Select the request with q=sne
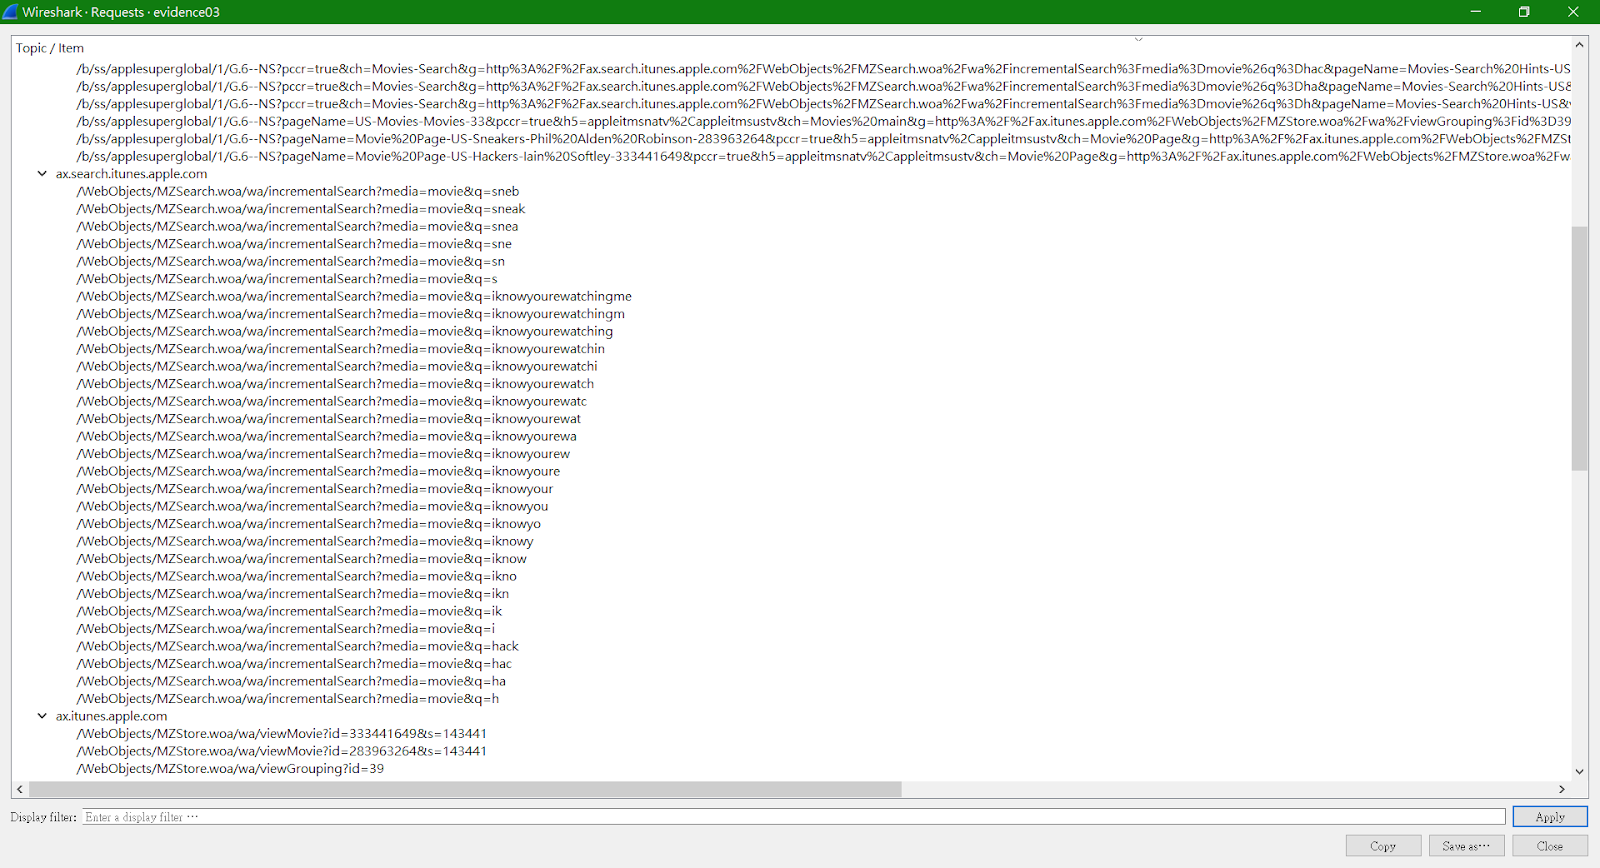The image size is (1600, 868). (294, 244)
